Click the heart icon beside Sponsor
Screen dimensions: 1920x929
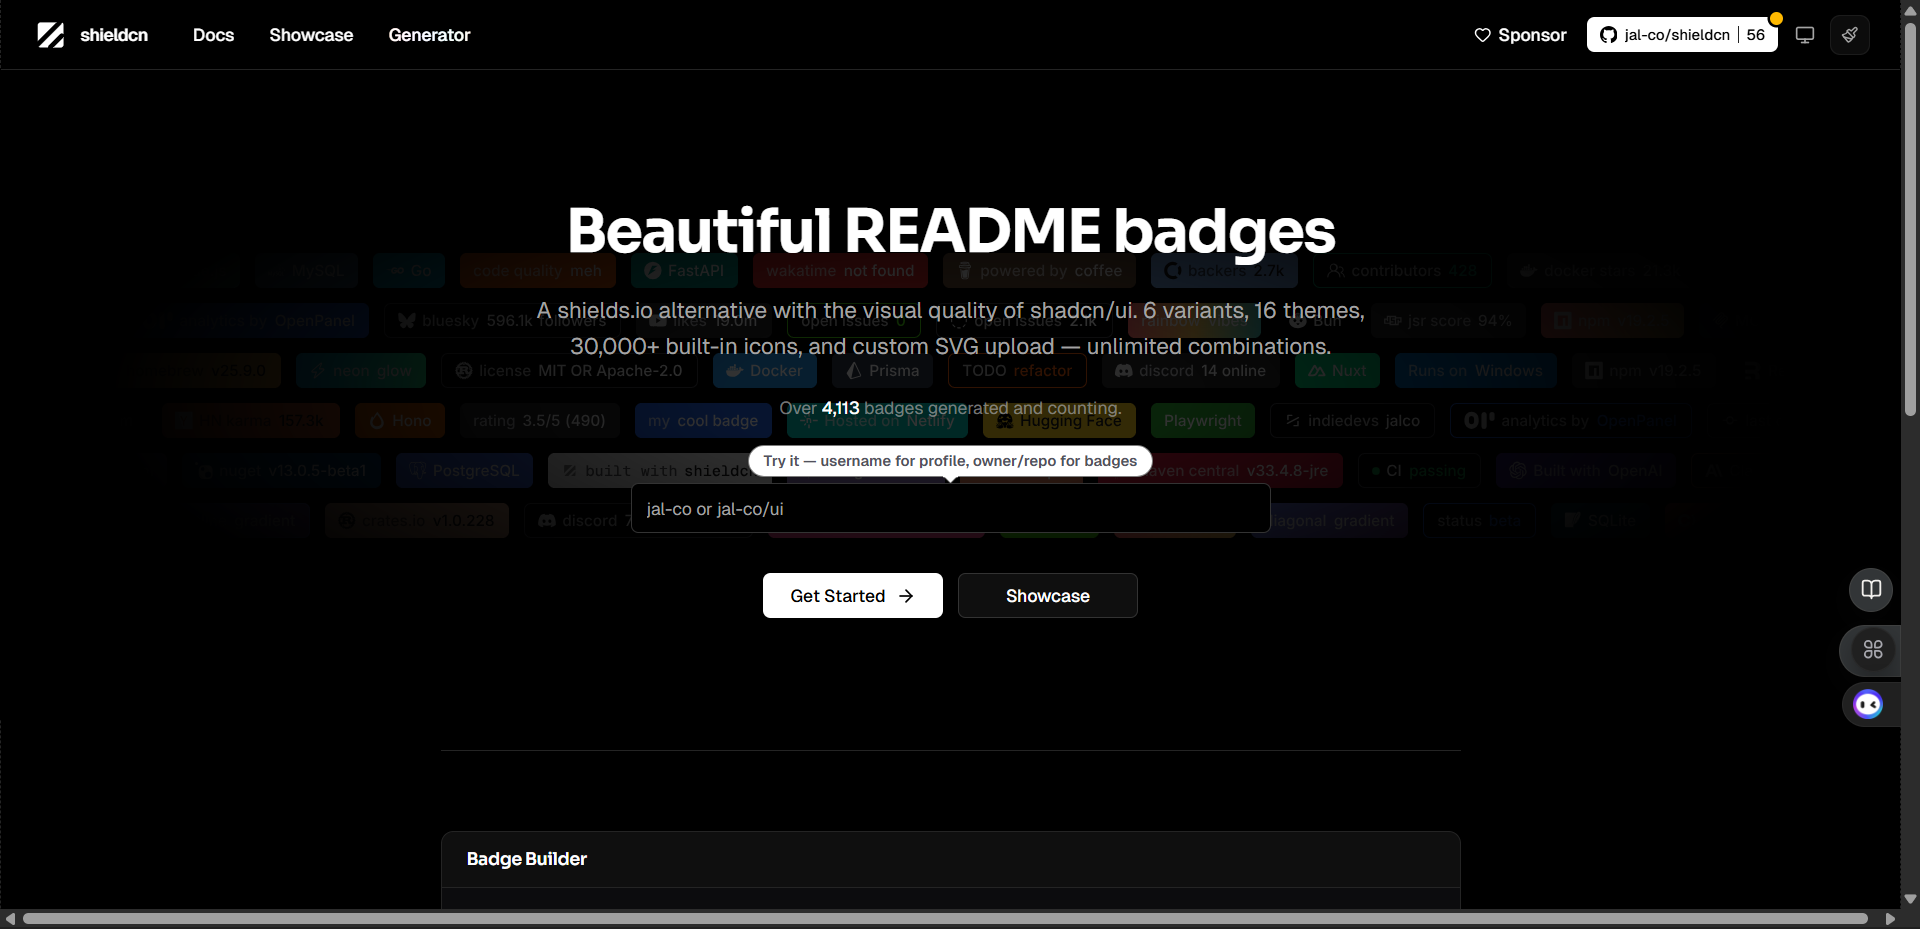pos(1482,35)
